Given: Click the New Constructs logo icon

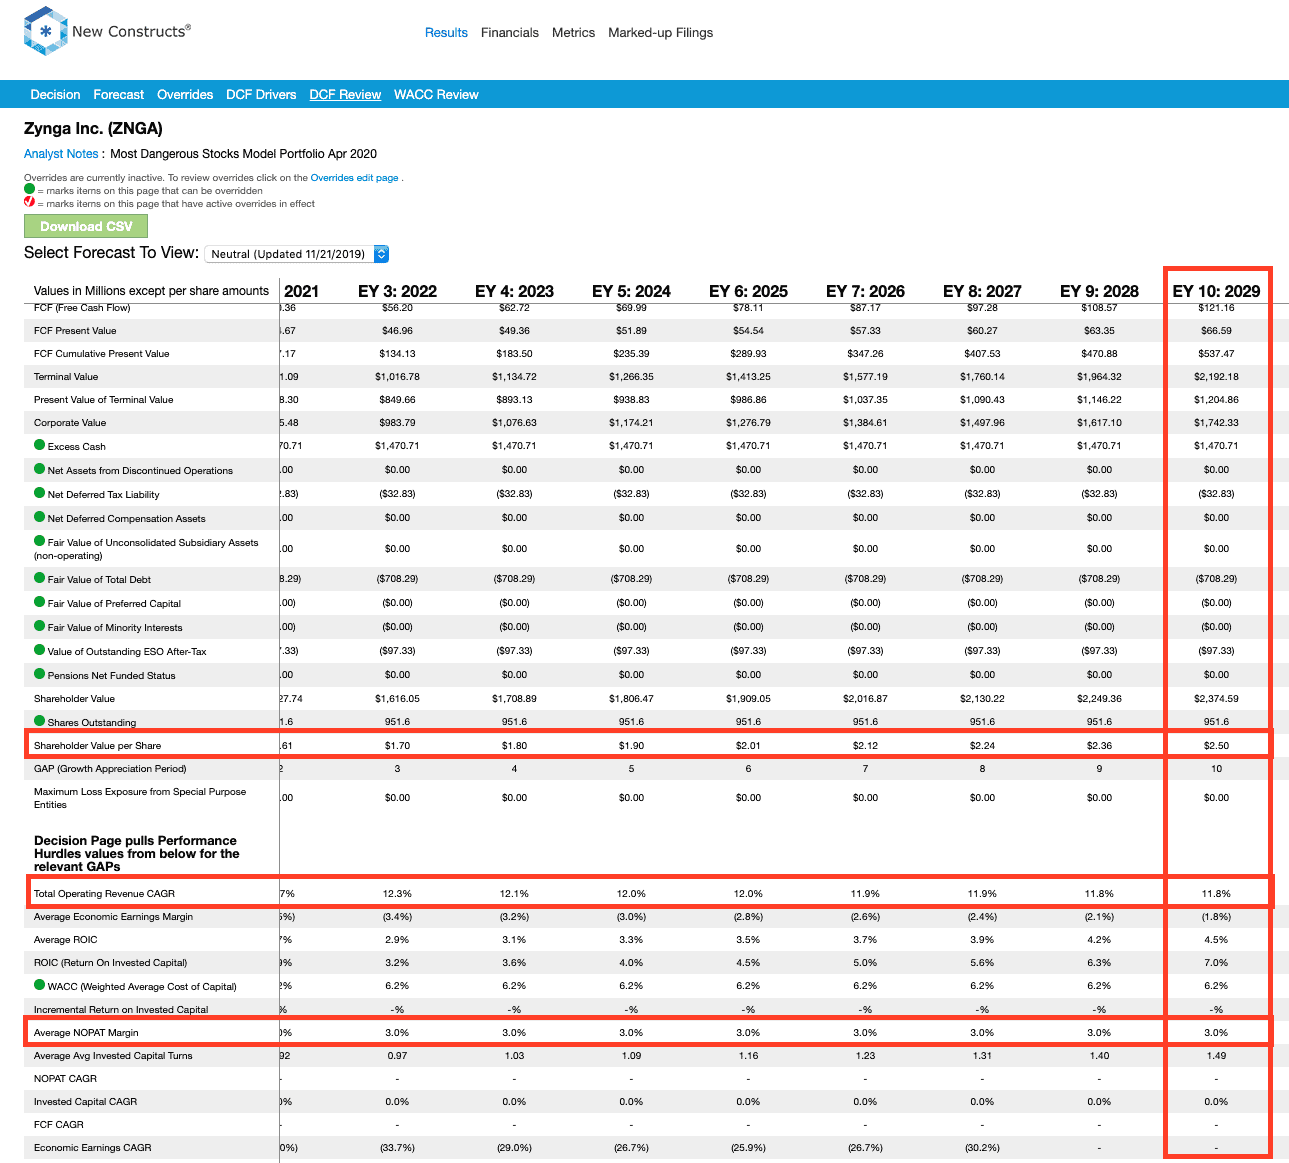Looking at the screenshot, I should 46,31.
